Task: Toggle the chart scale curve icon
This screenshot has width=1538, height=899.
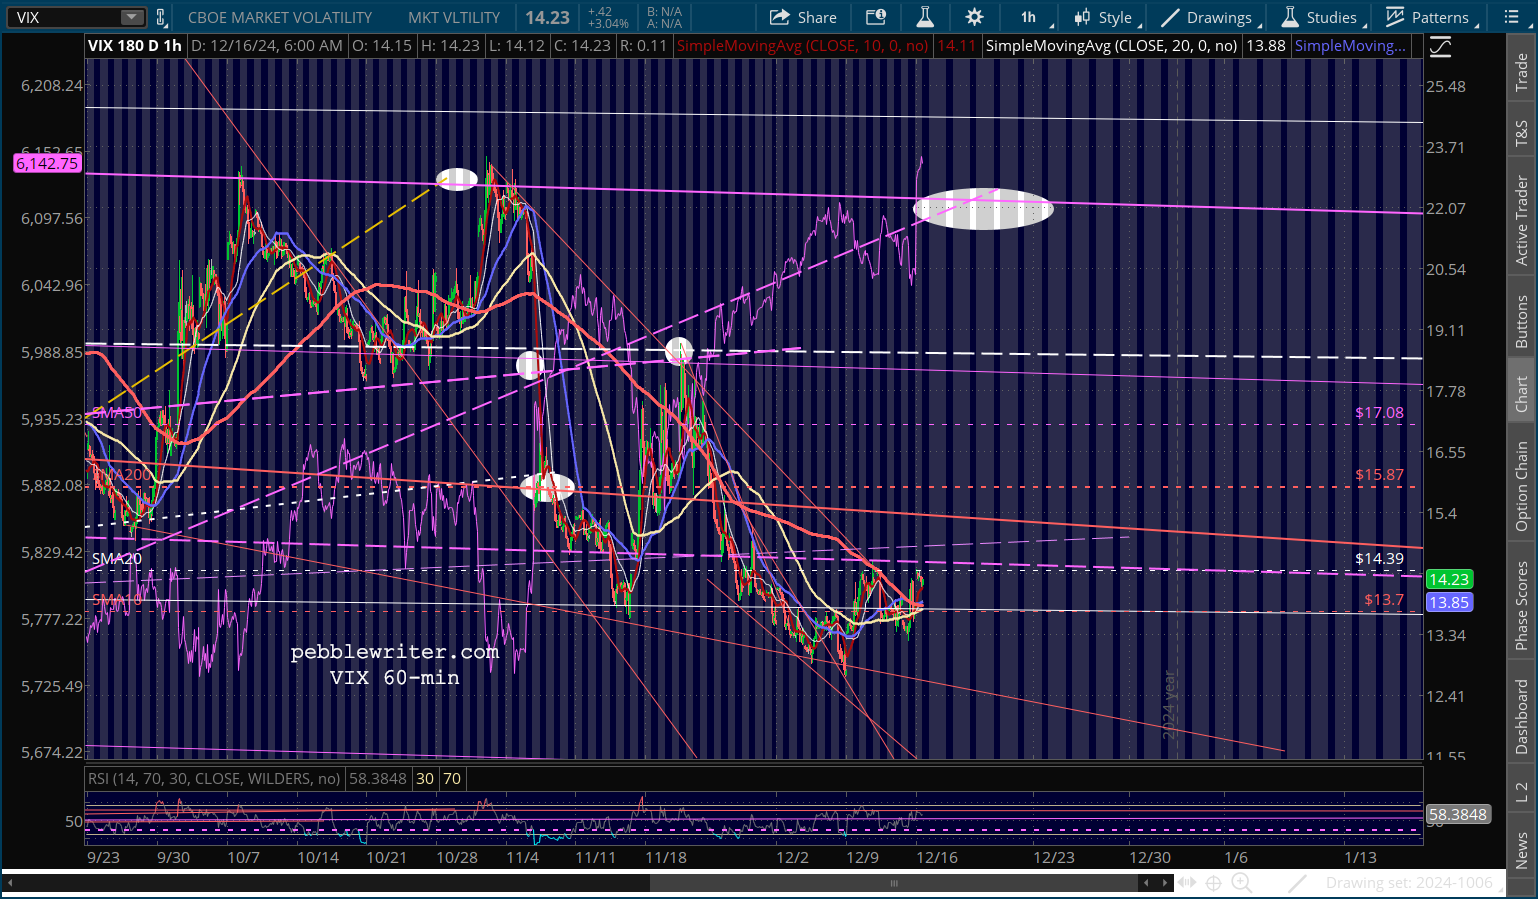Action: pos(1440,47)
